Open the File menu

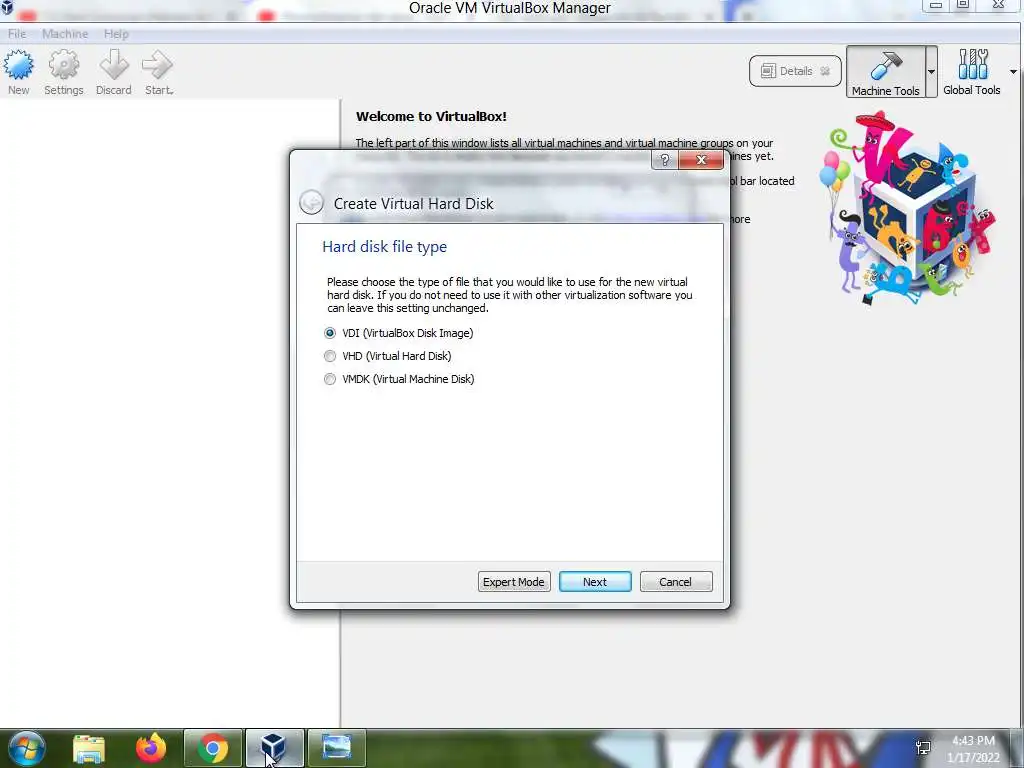(17, 33)
